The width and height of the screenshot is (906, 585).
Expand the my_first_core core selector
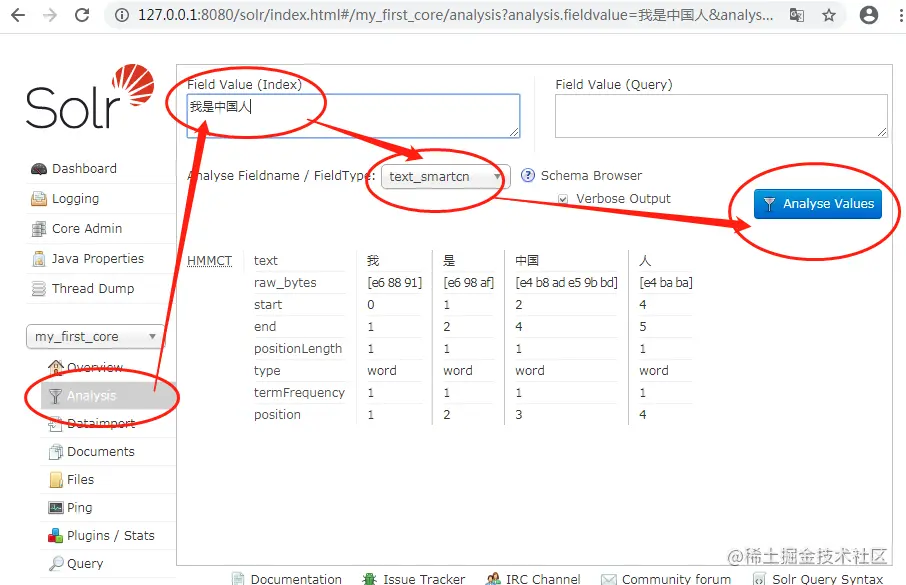95,336
